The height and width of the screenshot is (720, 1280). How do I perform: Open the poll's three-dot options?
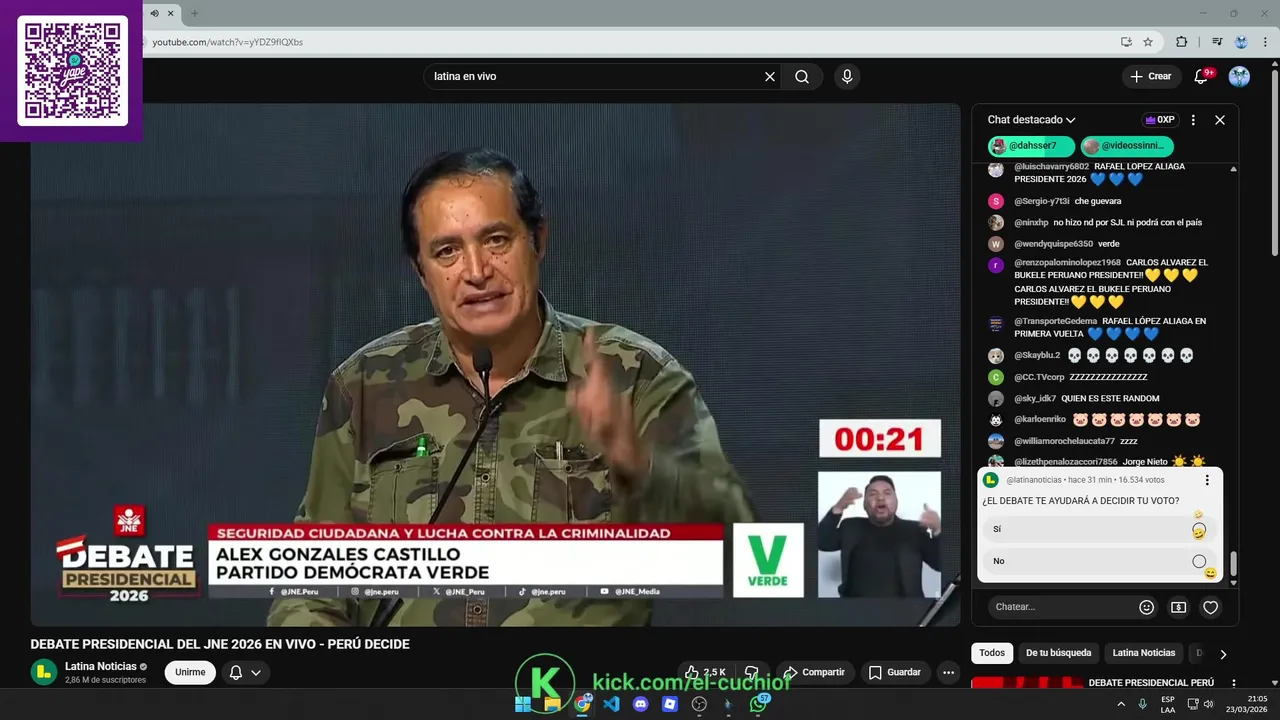tap(1207, 480)
